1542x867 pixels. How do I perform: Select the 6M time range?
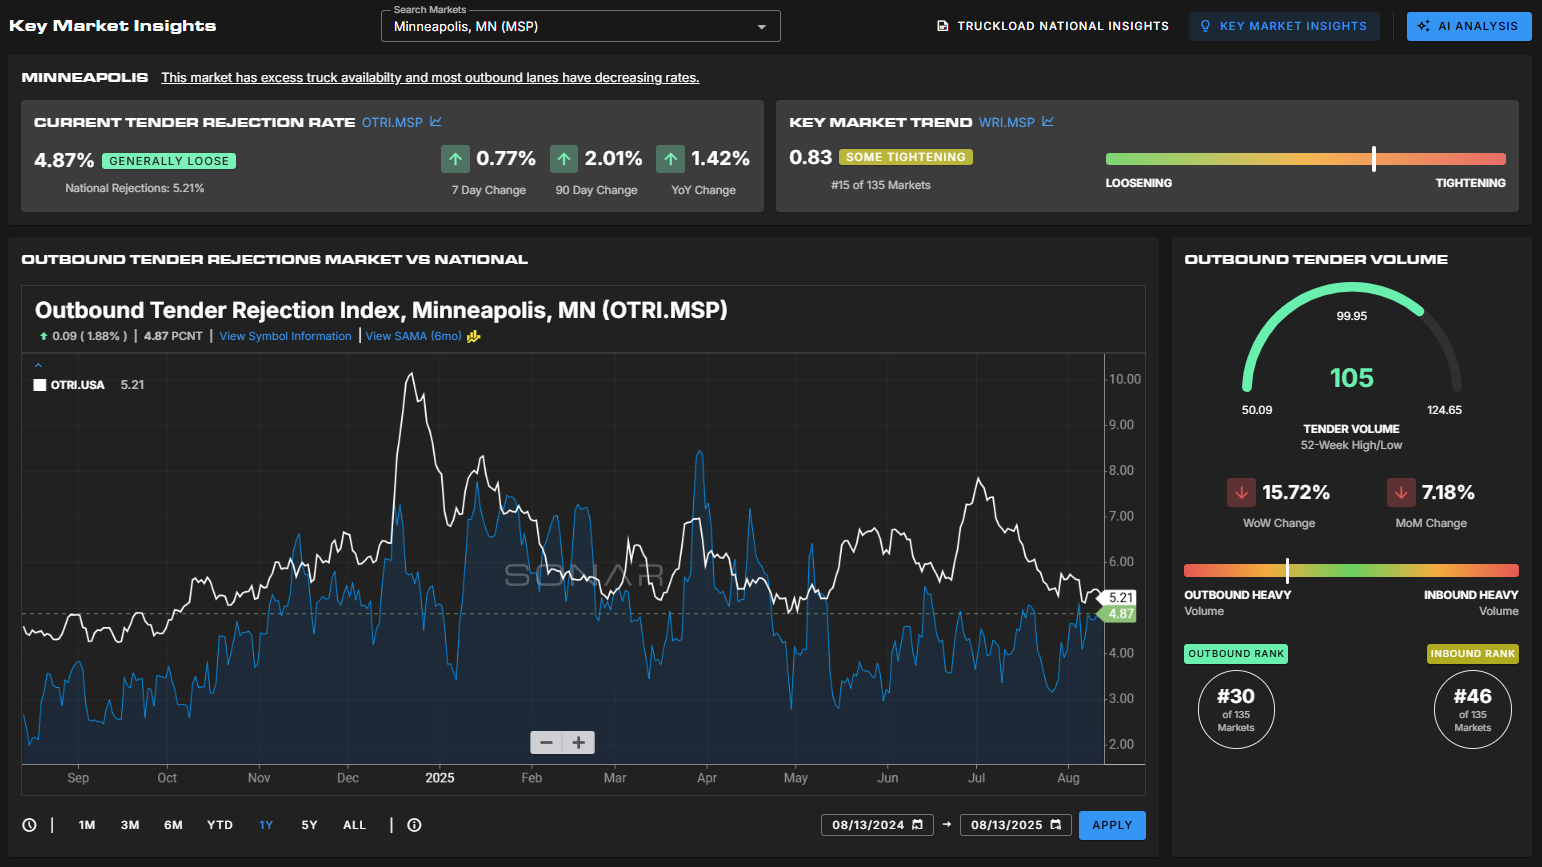click(173, 825)
